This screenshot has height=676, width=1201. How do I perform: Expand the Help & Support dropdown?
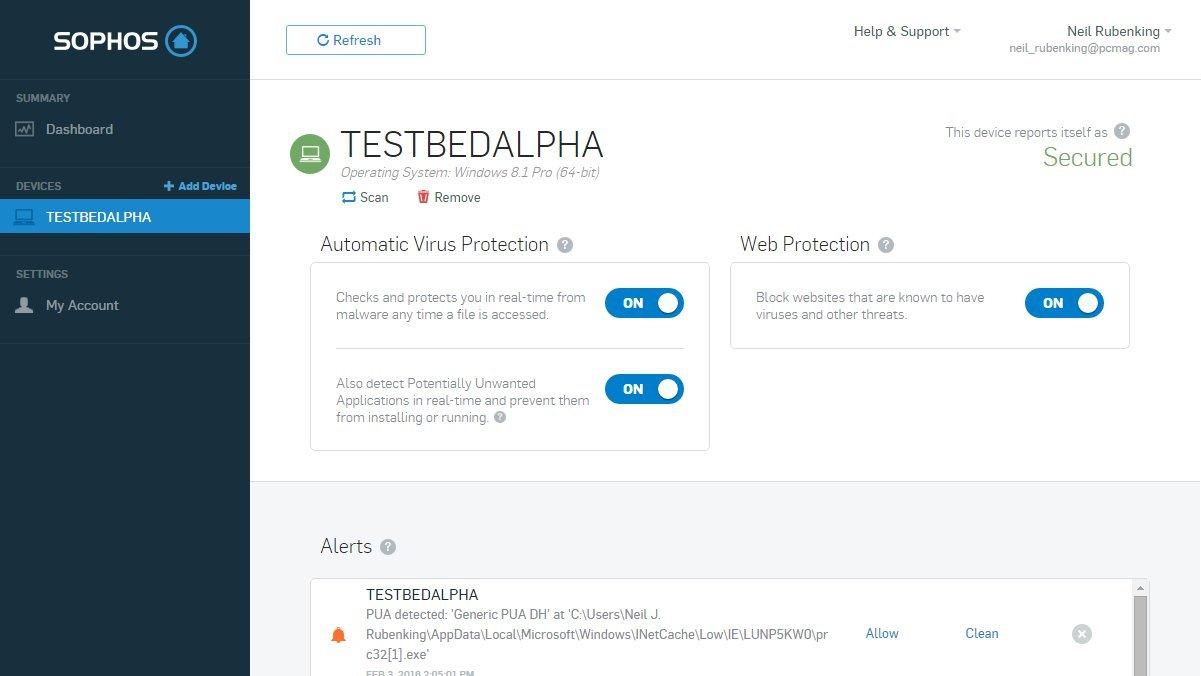(907, 31)
